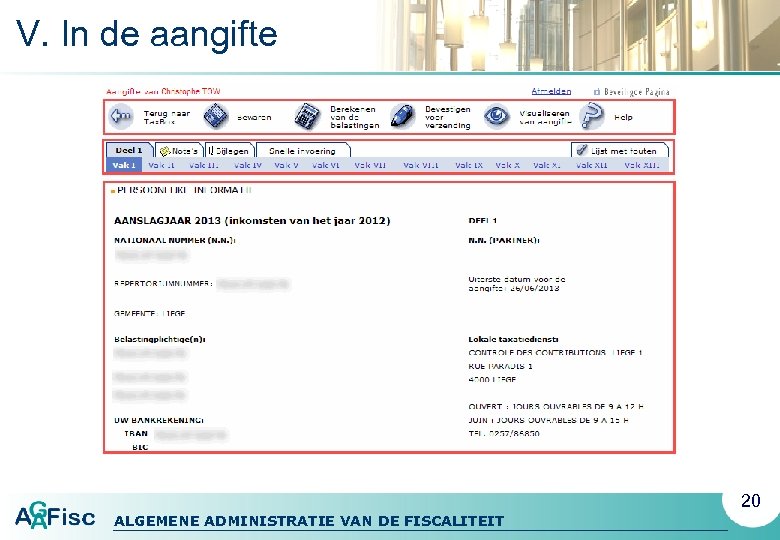780x540 pixels.
Task: Click the BIC label
Action: click(x=140, y=447)
